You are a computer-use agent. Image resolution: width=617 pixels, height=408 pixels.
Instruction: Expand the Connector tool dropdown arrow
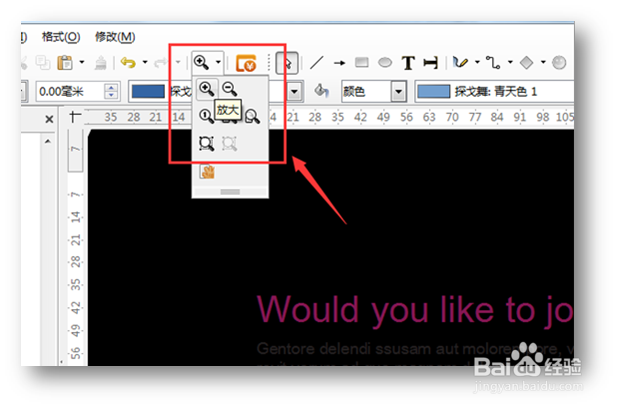pos(510,62)
